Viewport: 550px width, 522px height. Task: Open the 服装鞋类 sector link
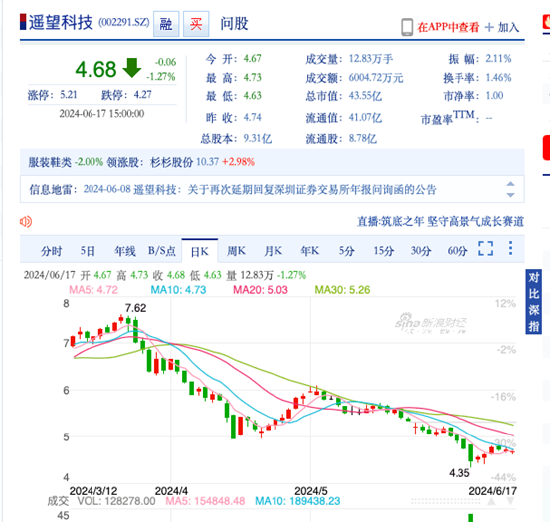pyautogui.click(x=50, y=162)
